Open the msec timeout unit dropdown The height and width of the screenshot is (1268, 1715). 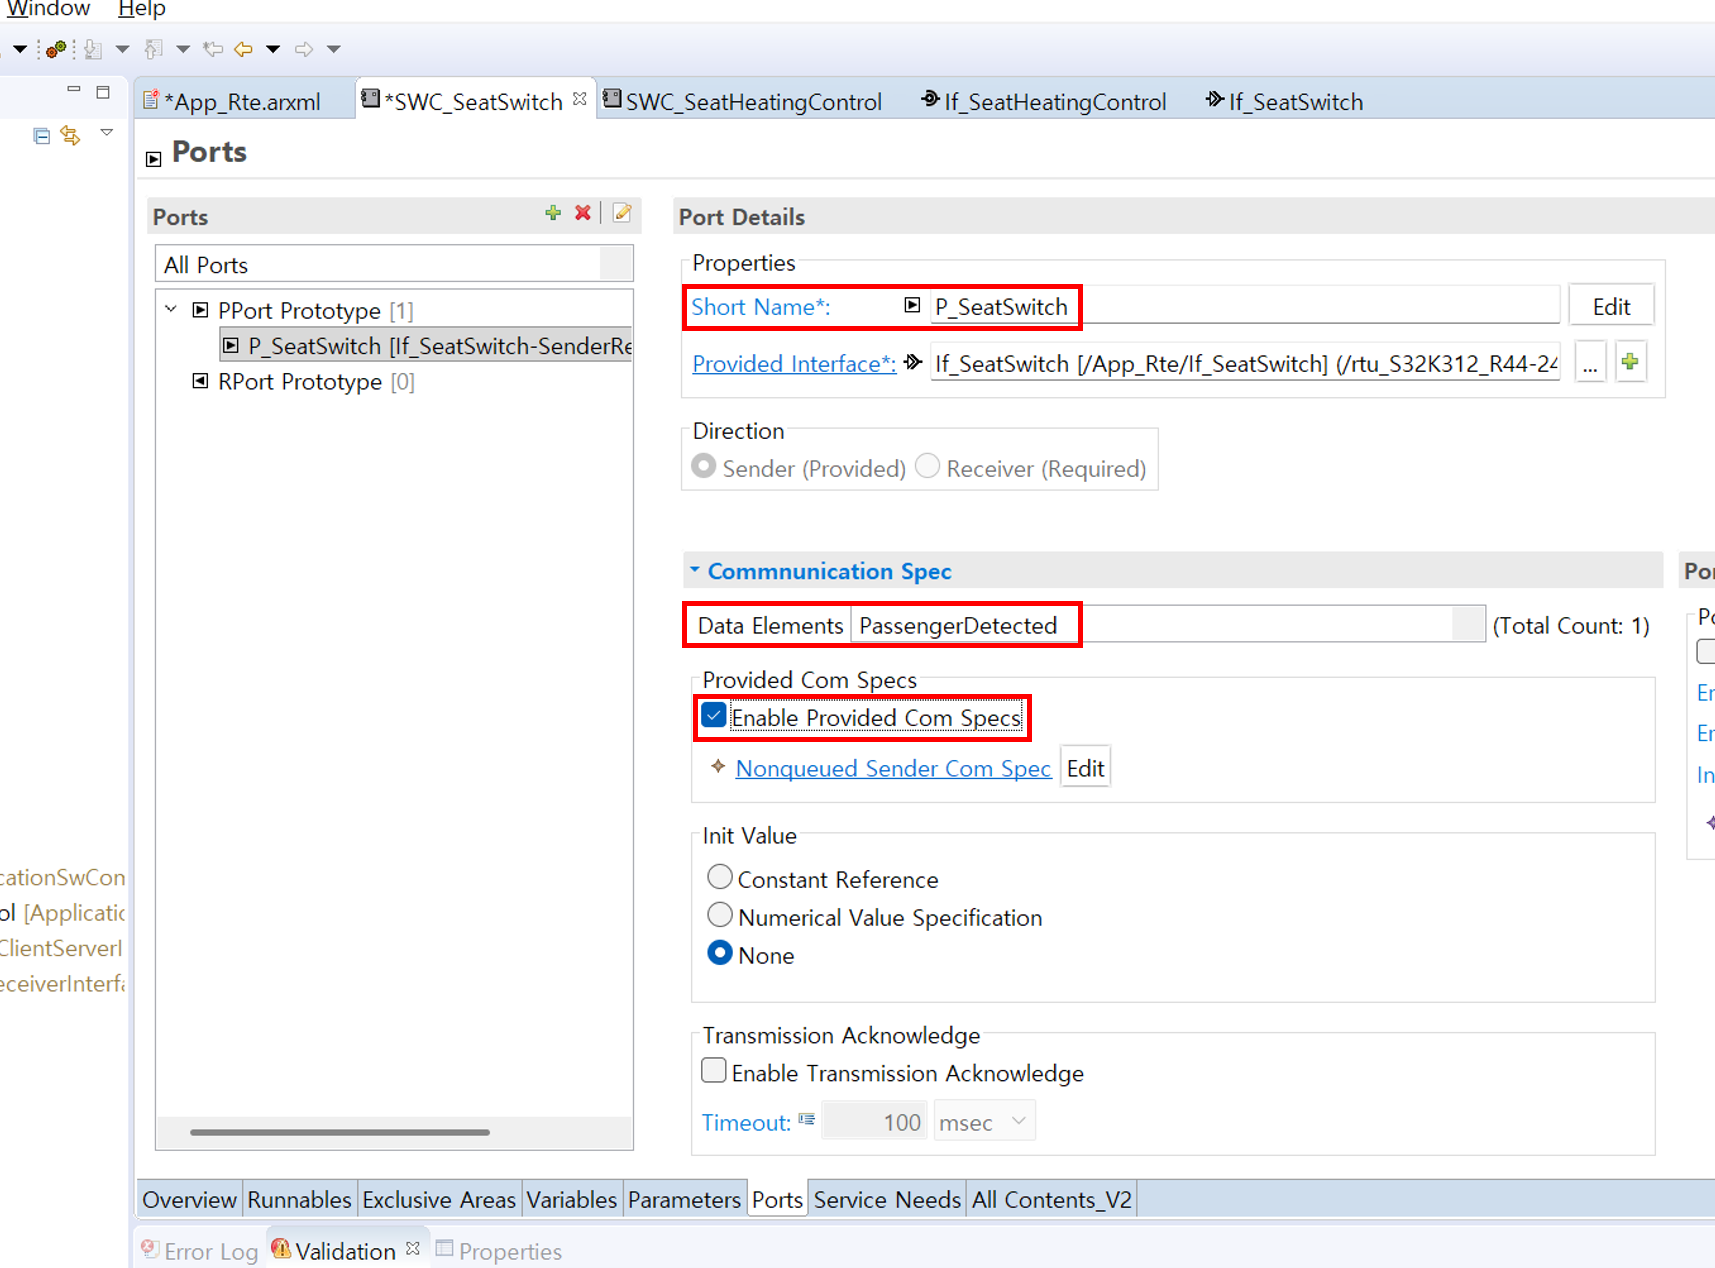click(983, 1122)
